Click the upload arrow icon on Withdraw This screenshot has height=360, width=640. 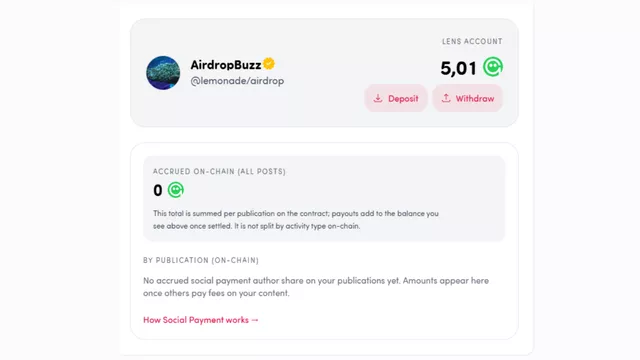click(446, 98)
